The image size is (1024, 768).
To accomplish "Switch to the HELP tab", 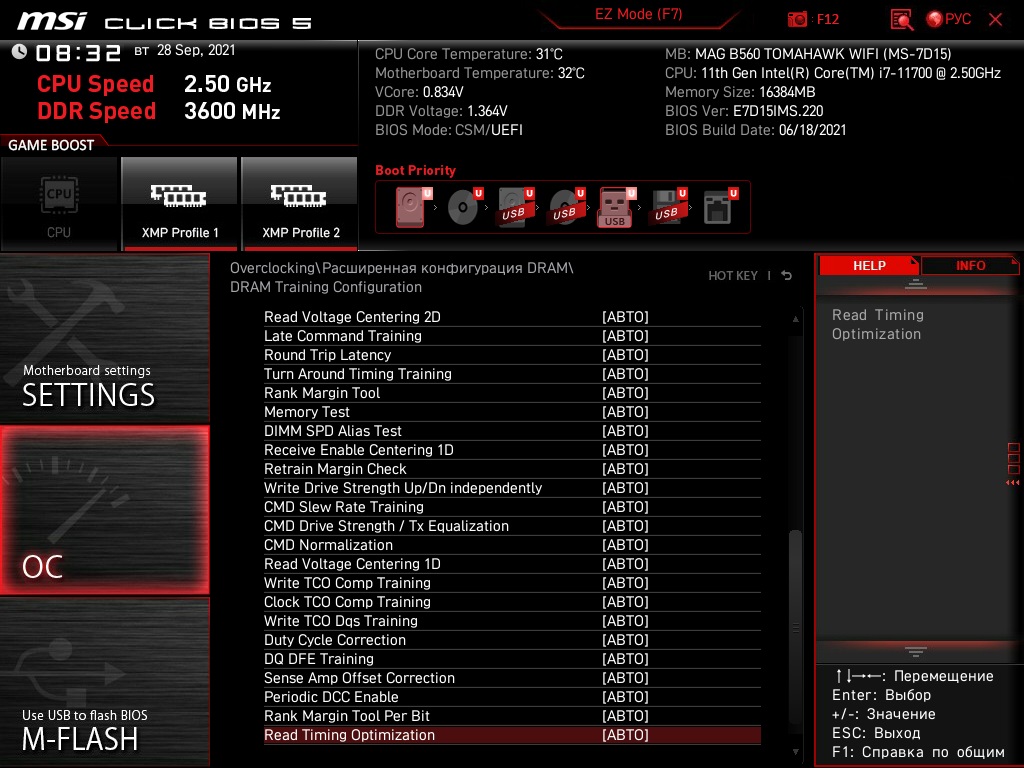I will [869, 265].
